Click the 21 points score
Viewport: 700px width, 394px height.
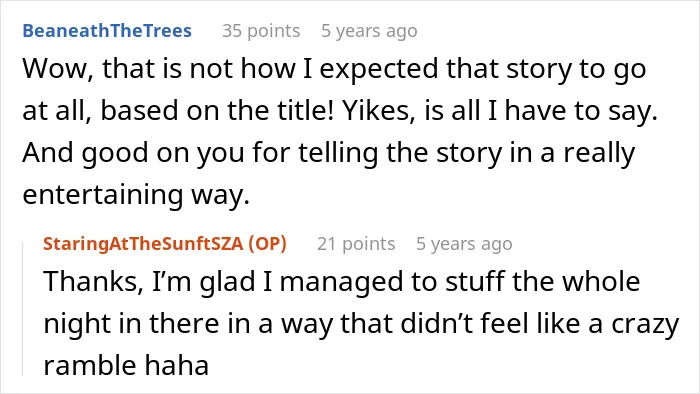(356, 244)
